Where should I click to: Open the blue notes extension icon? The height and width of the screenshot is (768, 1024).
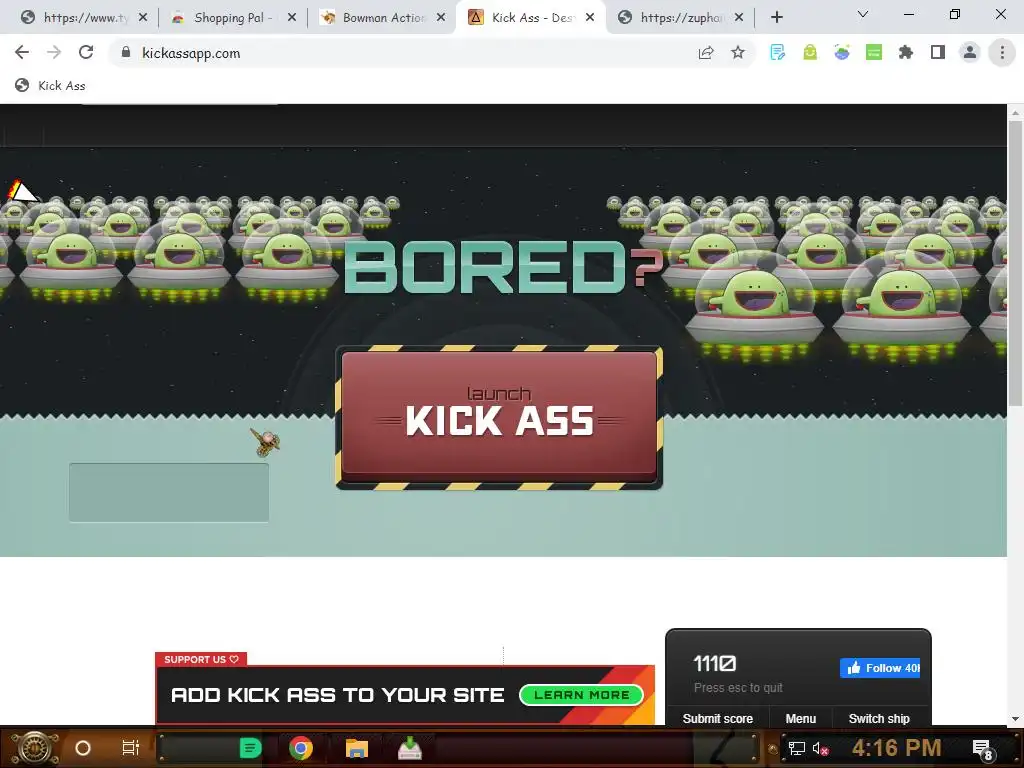click(777, 53)
